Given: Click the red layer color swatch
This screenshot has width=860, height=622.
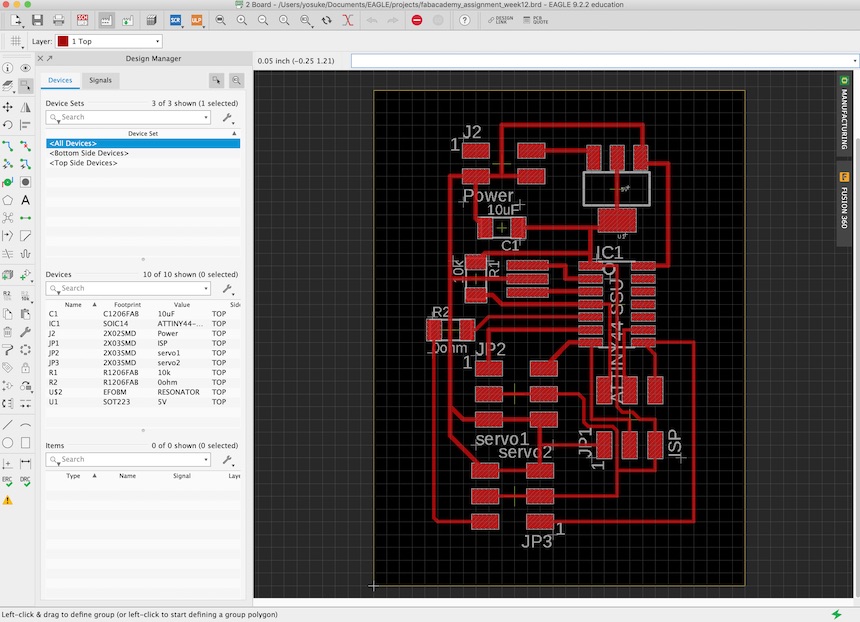Looking at the screenshot, I should pos(63,41).
